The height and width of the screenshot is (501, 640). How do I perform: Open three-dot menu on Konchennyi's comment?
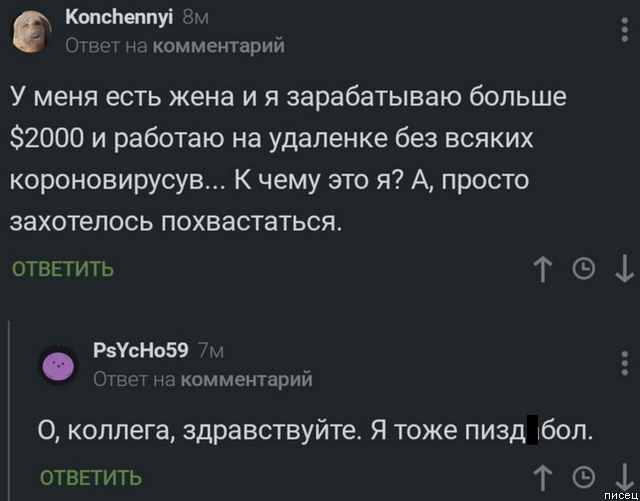[624, 32]
